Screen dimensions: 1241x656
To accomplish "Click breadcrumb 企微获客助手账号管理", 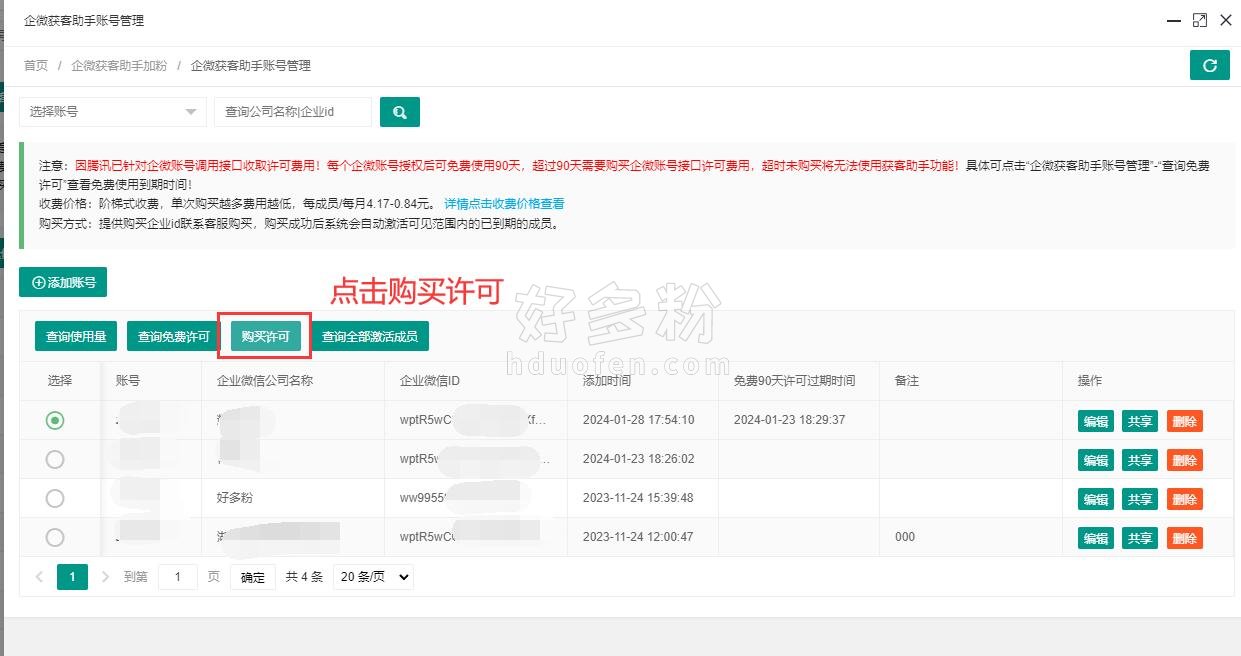I will (251, 66).
